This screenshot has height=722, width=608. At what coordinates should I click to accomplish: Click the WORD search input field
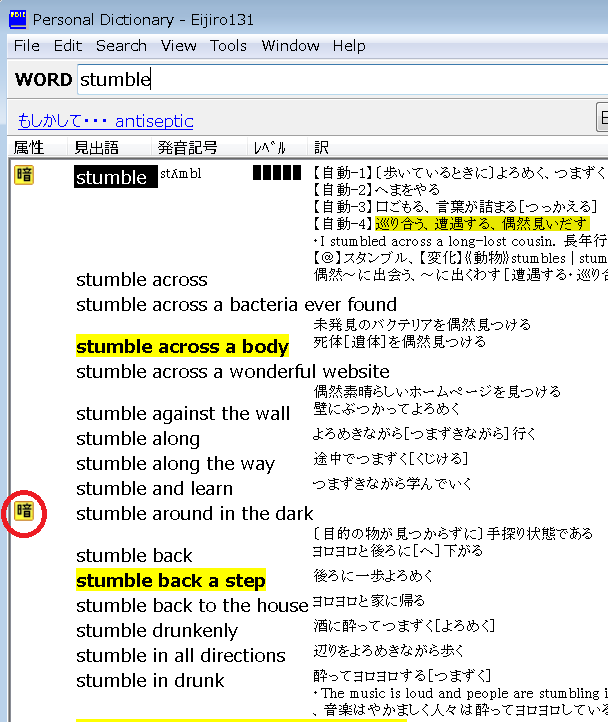pyautogui.click(x=342, y=80)
